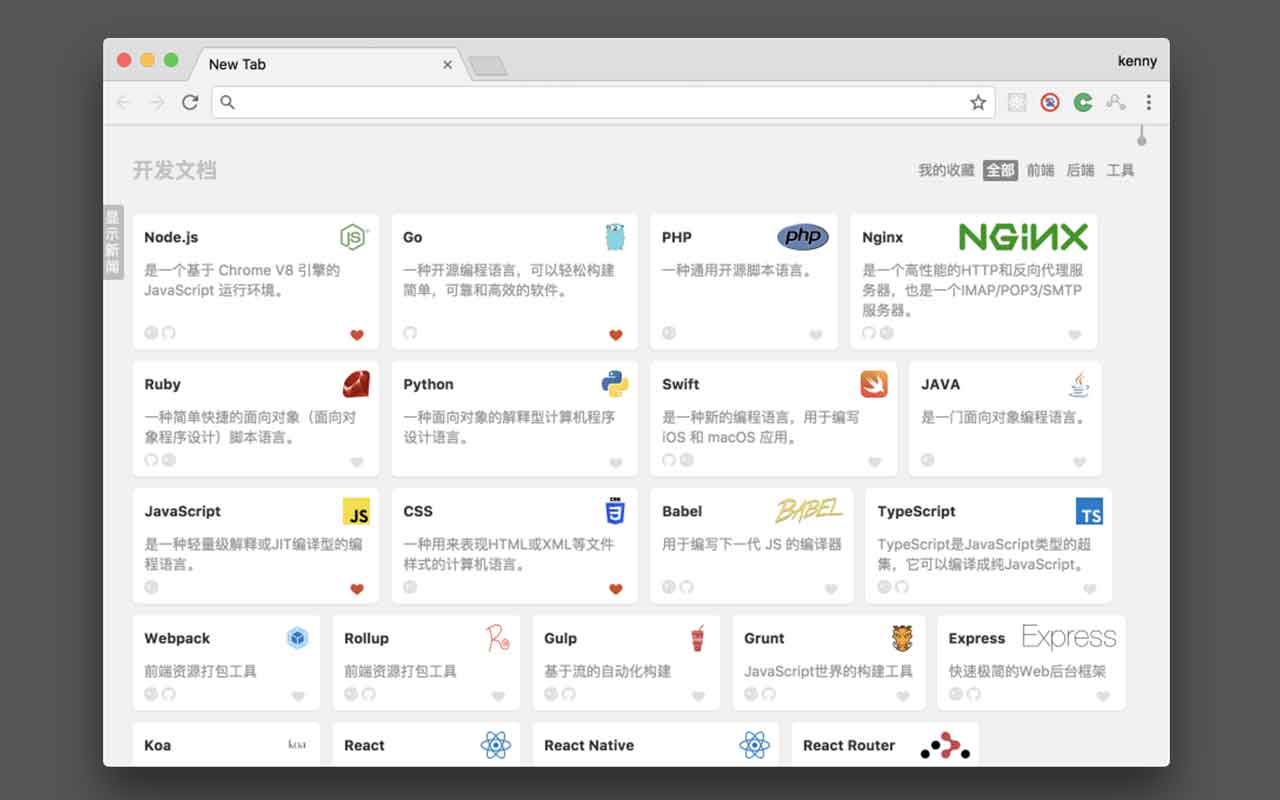
Task: Click the green C extension icon
Action: tap(1082, 102)
